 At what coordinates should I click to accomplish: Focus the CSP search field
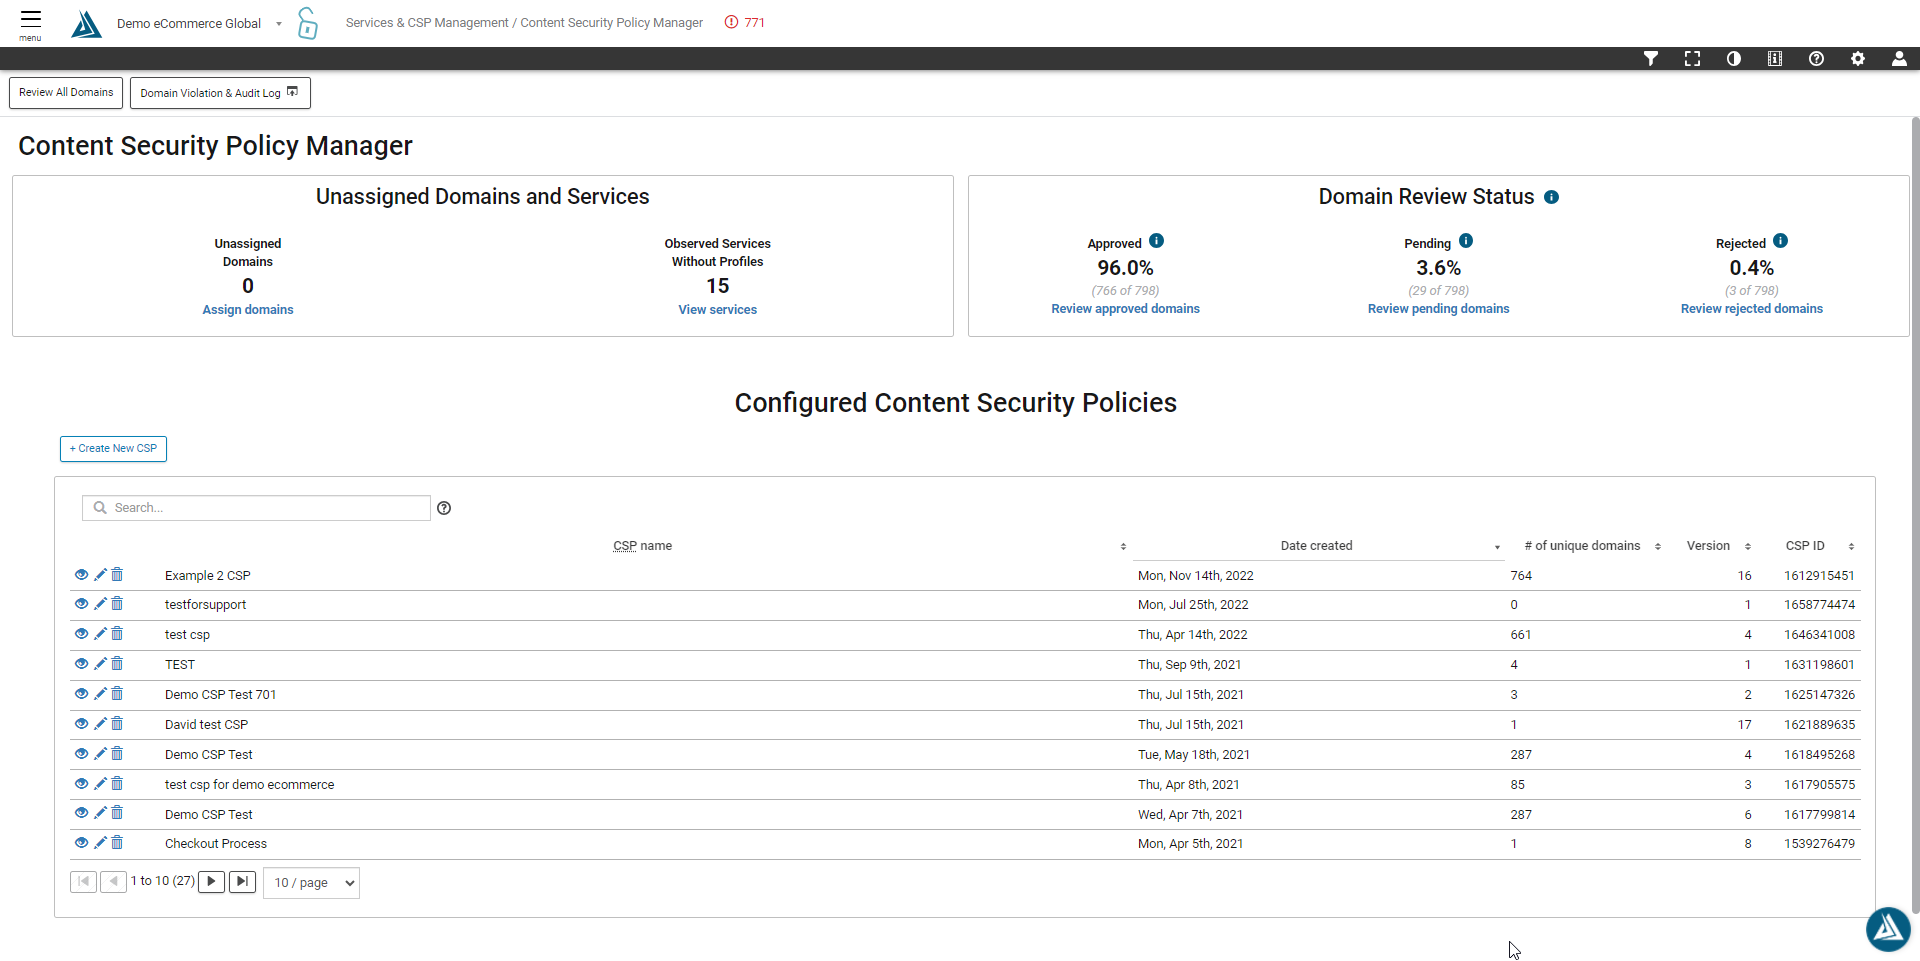tap(256, 508)
